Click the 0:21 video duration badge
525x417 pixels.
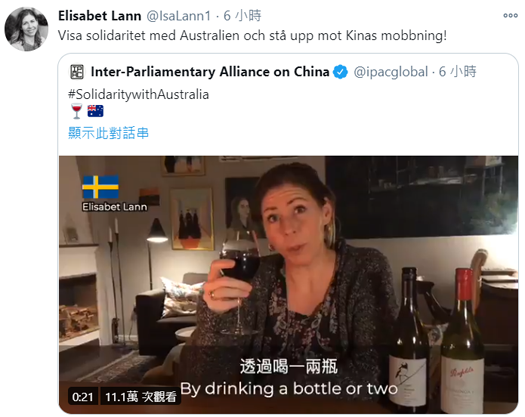(x=83, y=397)
